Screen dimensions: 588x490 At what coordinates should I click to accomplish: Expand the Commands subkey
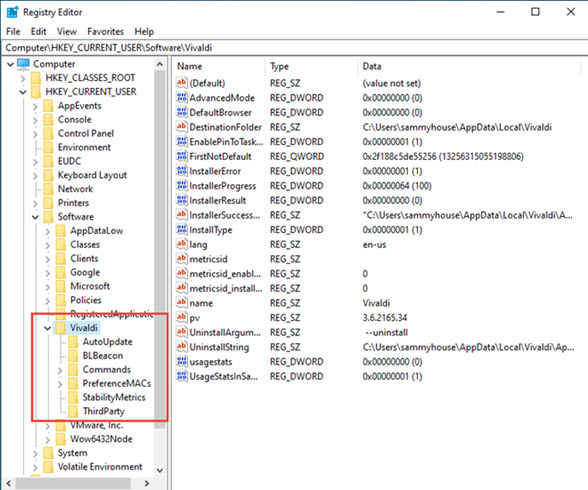(x=60, y=370)
